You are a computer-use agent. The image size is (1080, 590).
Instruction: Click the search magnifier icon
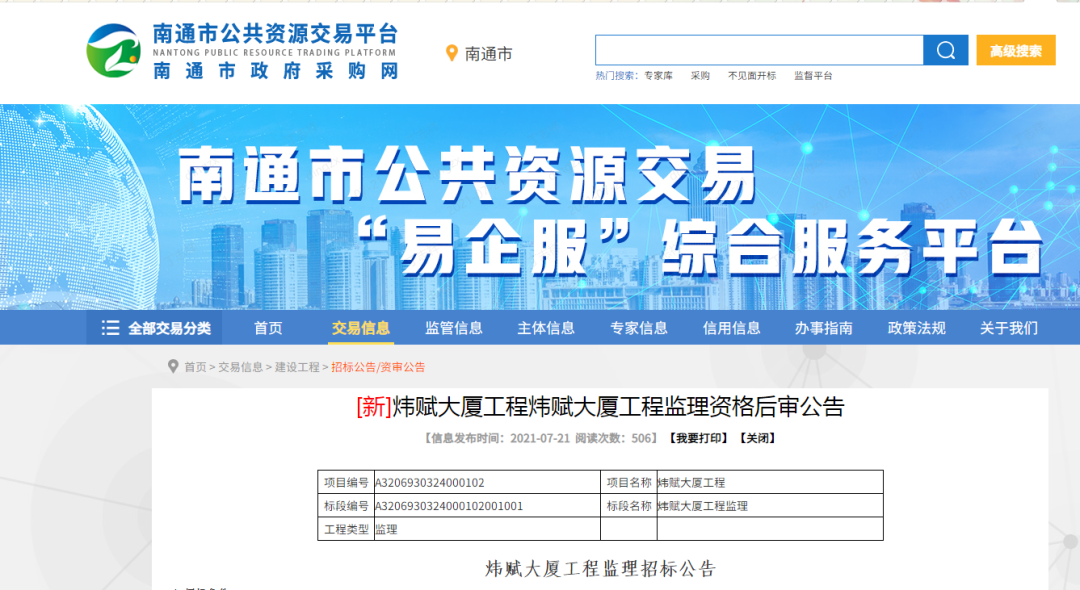(944, 49)
